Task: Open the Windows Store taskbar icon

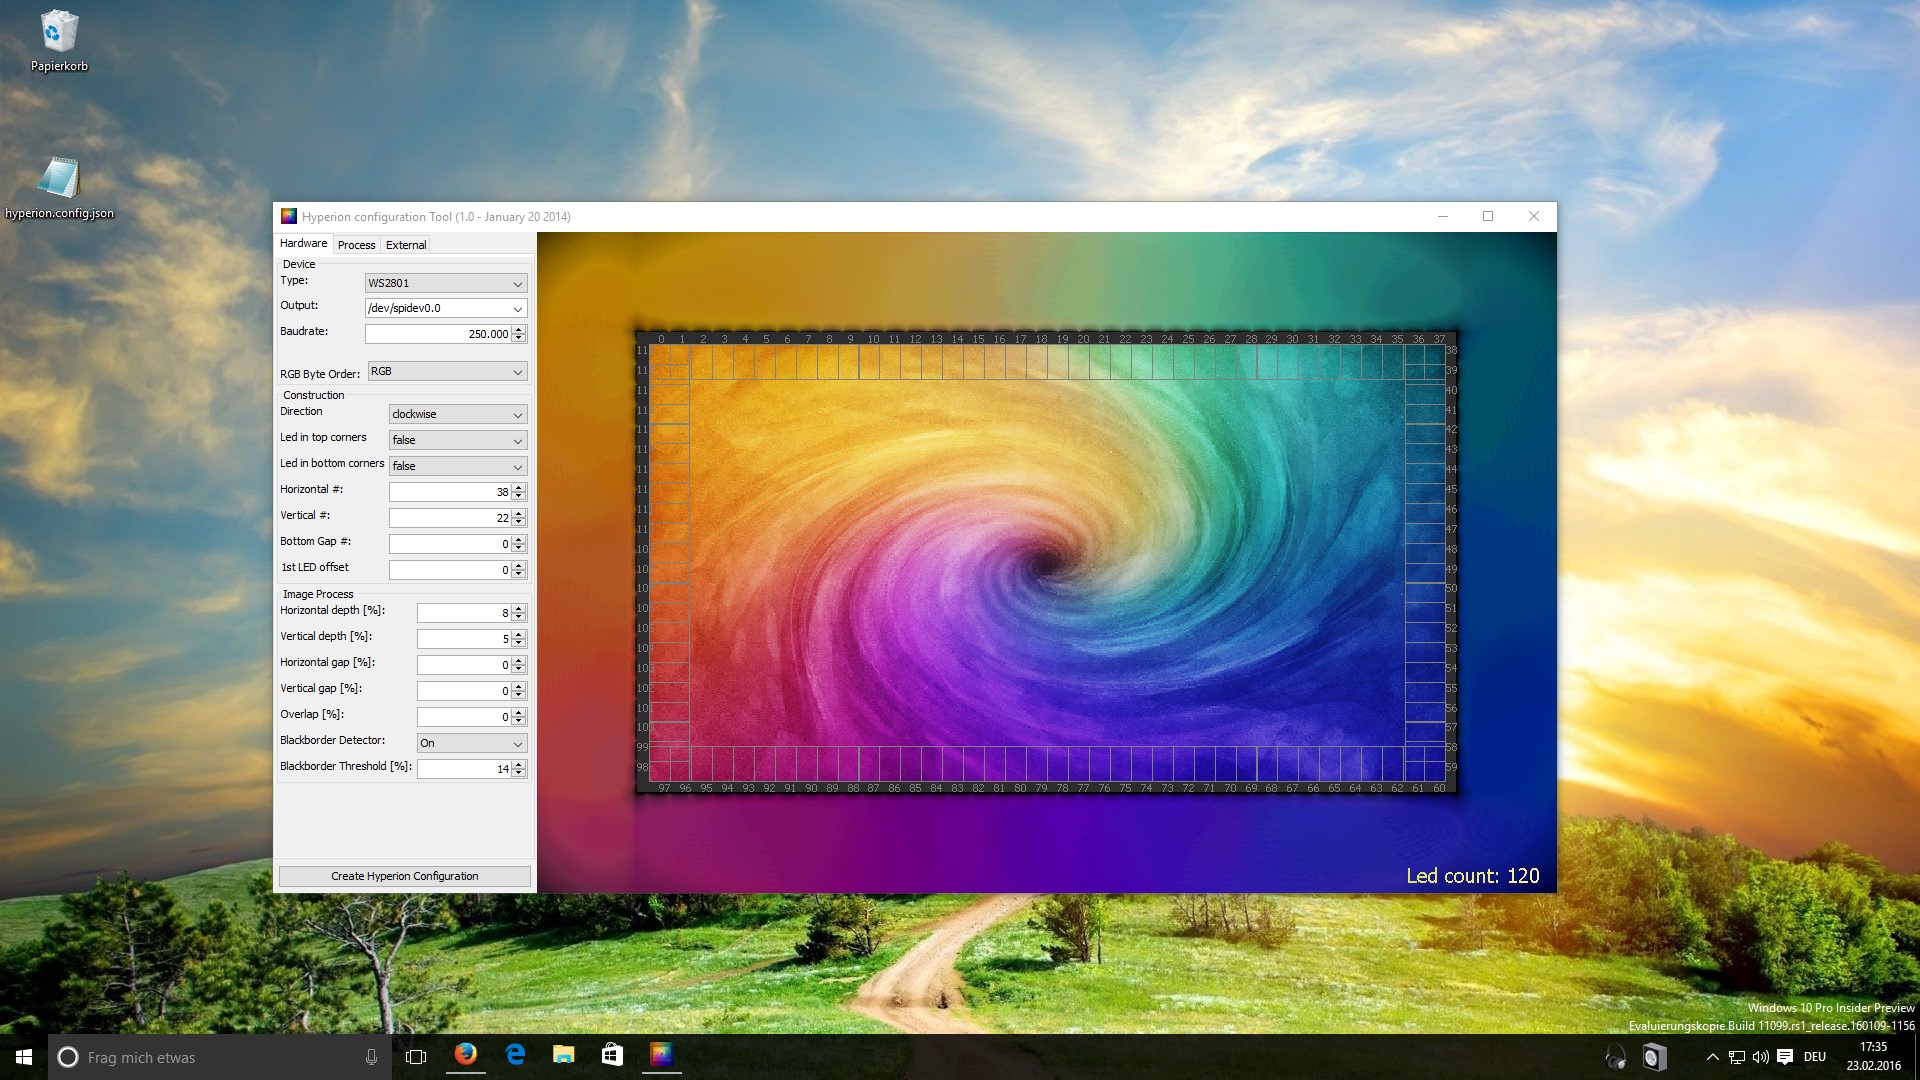Action: pyautogui.click(x=612, y=1055)
